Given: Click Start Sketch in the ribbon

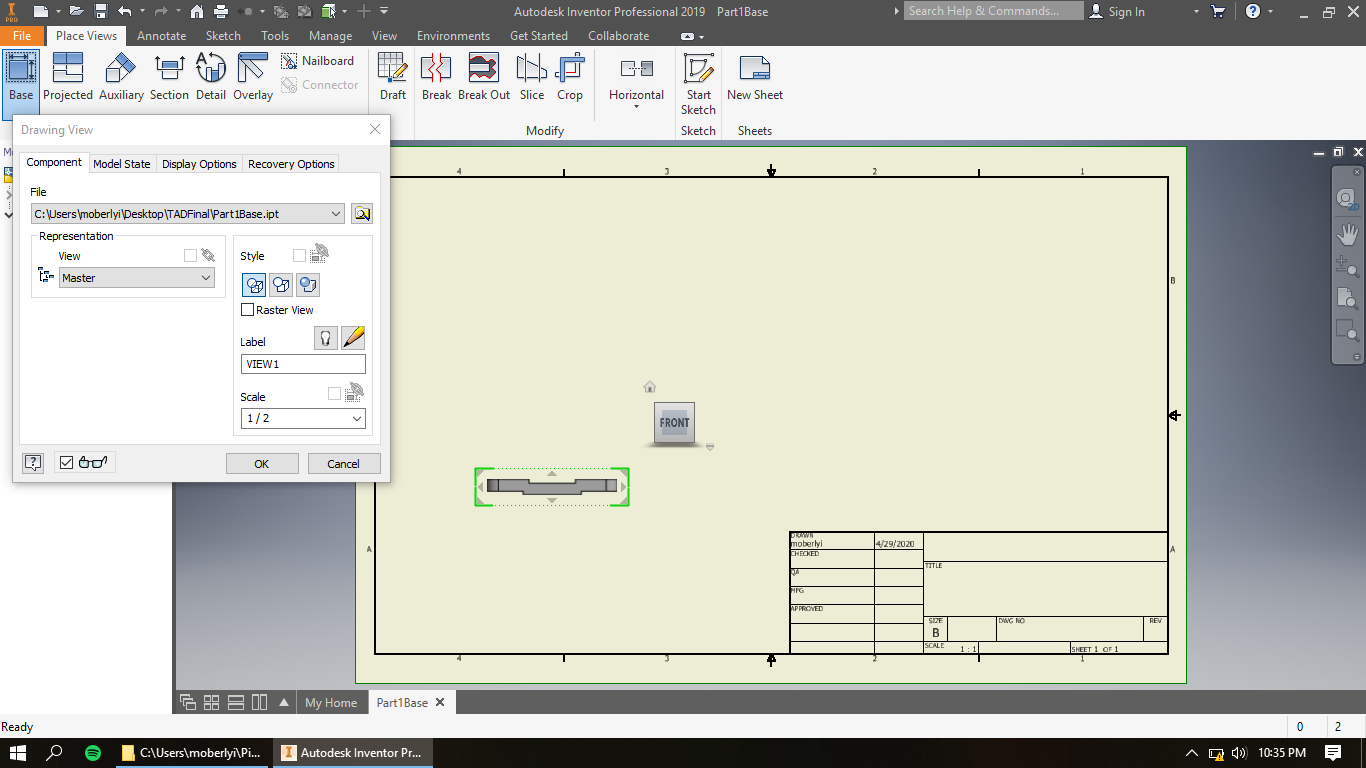Looking at the screenshot, I should (698, 84).
